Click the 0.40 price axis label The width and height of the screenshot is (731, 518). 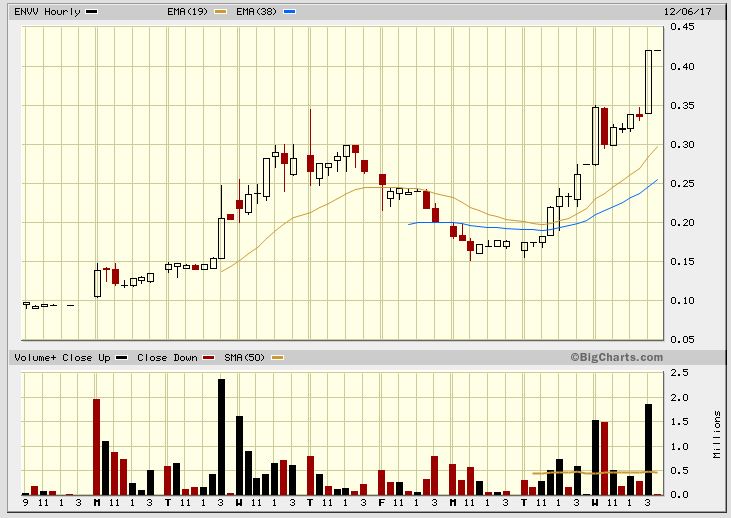[x=682, y=67]
